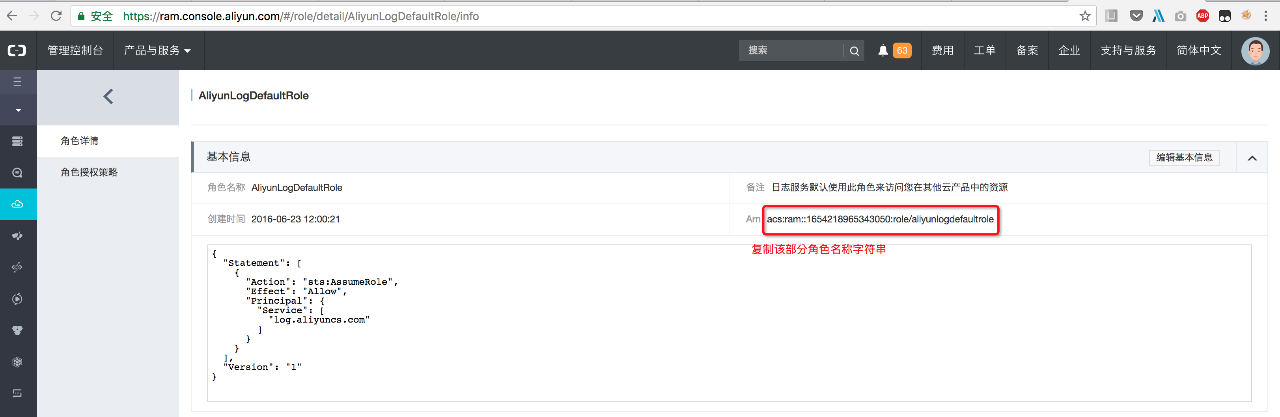Click the Tampermonkey extension icon
The height and width of the screenshot is (417, 1280).
(1225, 16)
